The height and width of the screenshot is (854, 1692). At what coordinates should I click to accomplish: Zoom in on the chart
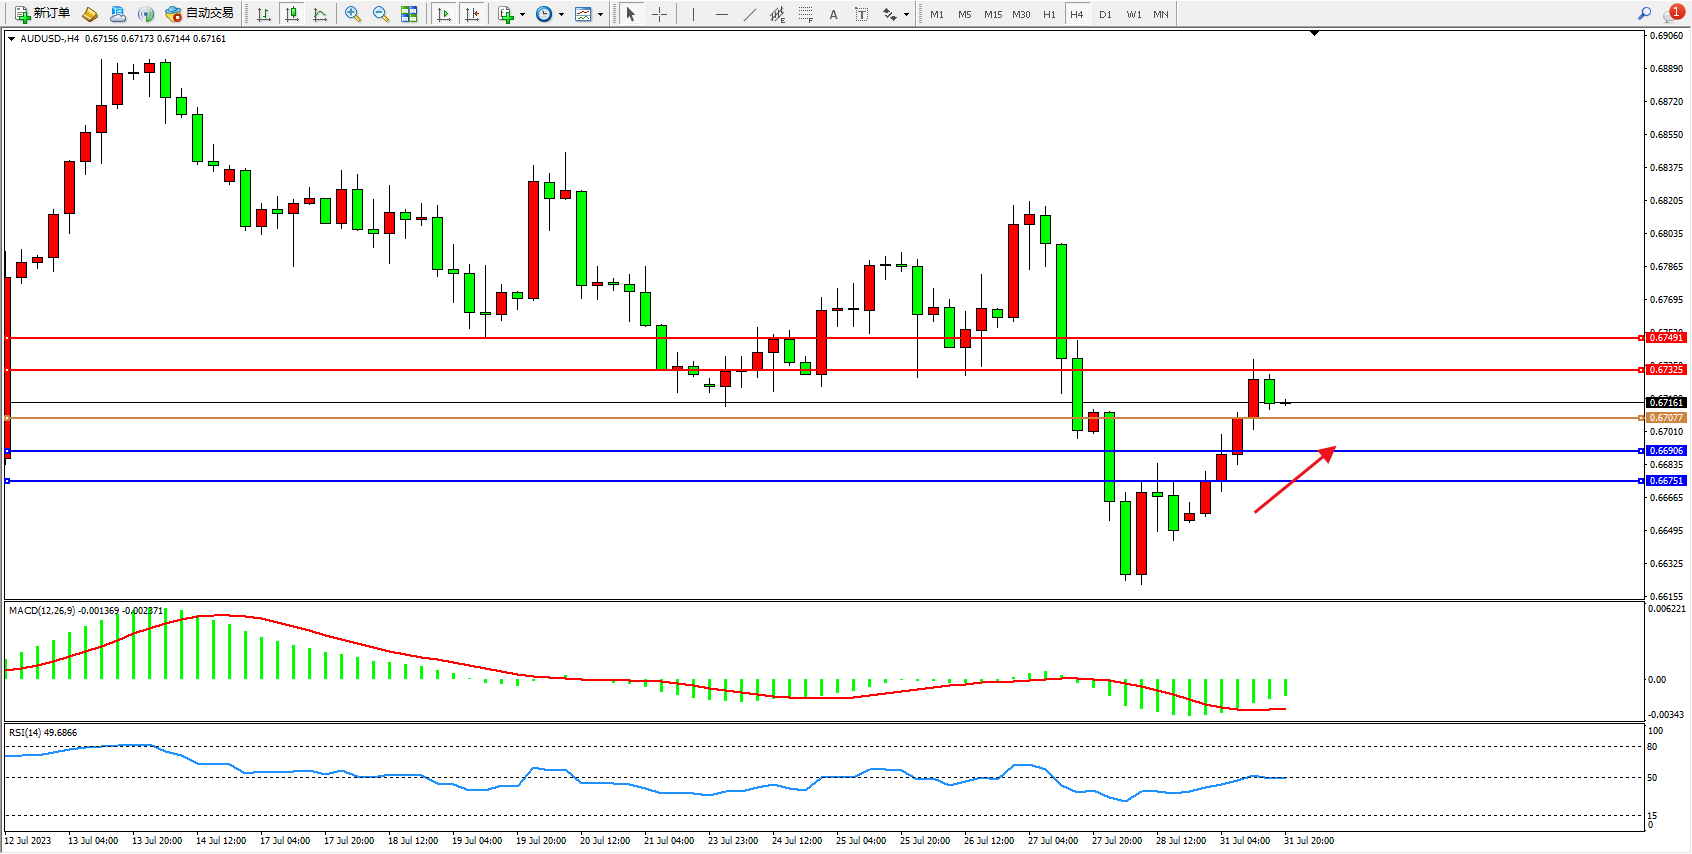click(352, 14)
